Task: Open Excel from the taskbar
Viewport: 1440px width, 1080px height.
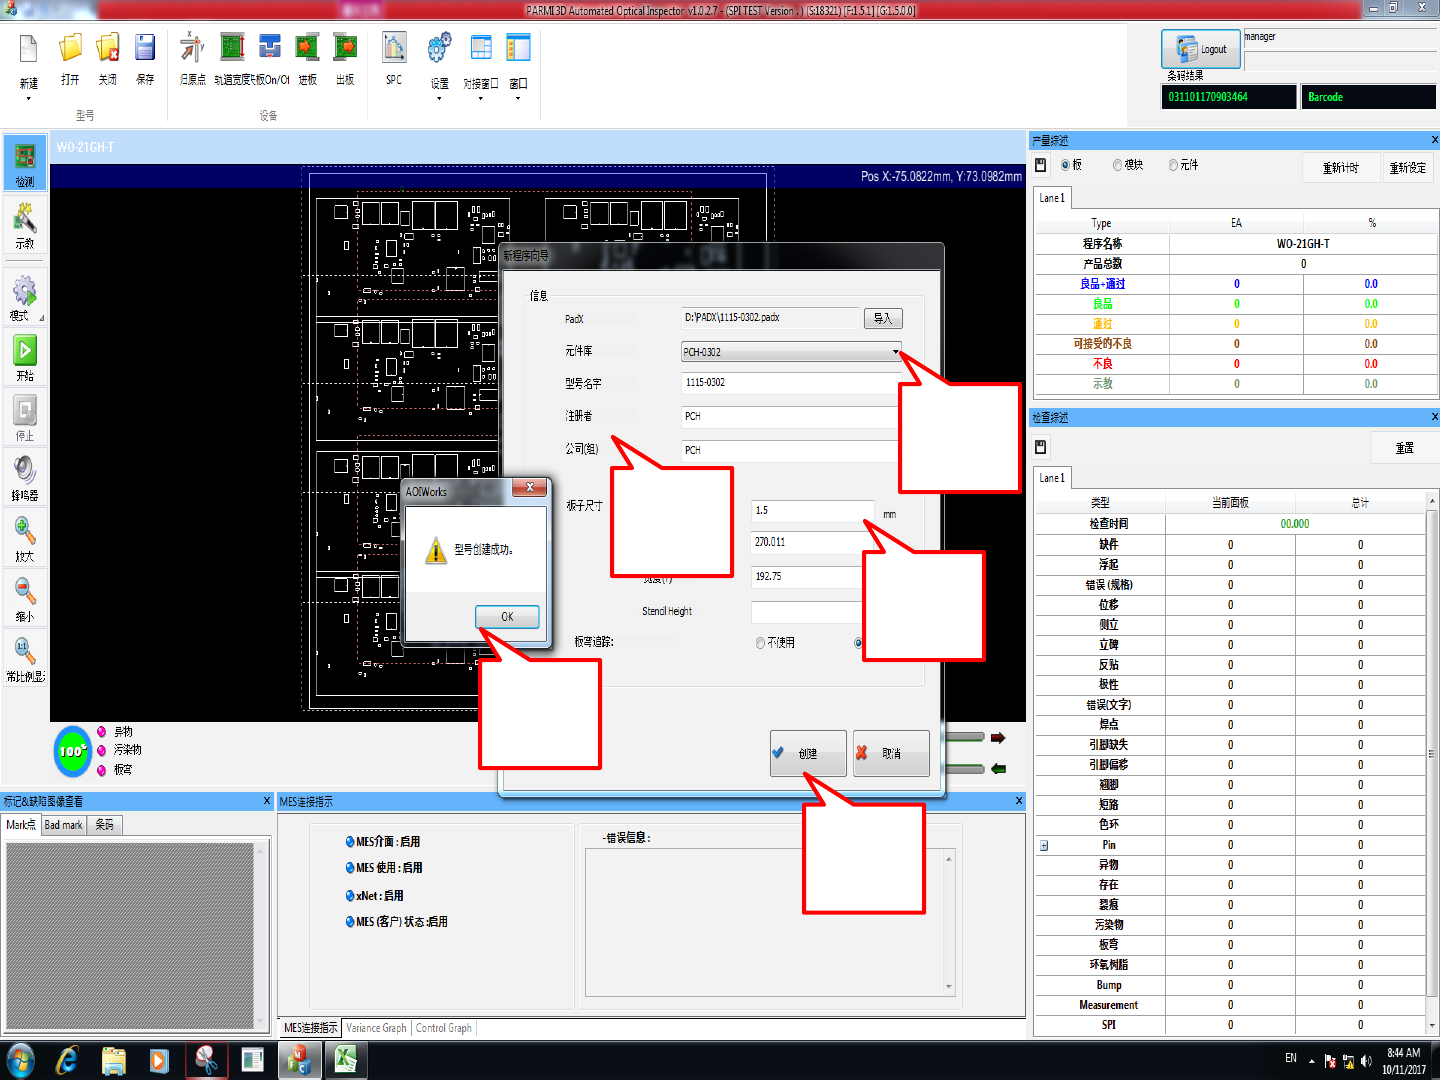Action: pos(346,1060)
